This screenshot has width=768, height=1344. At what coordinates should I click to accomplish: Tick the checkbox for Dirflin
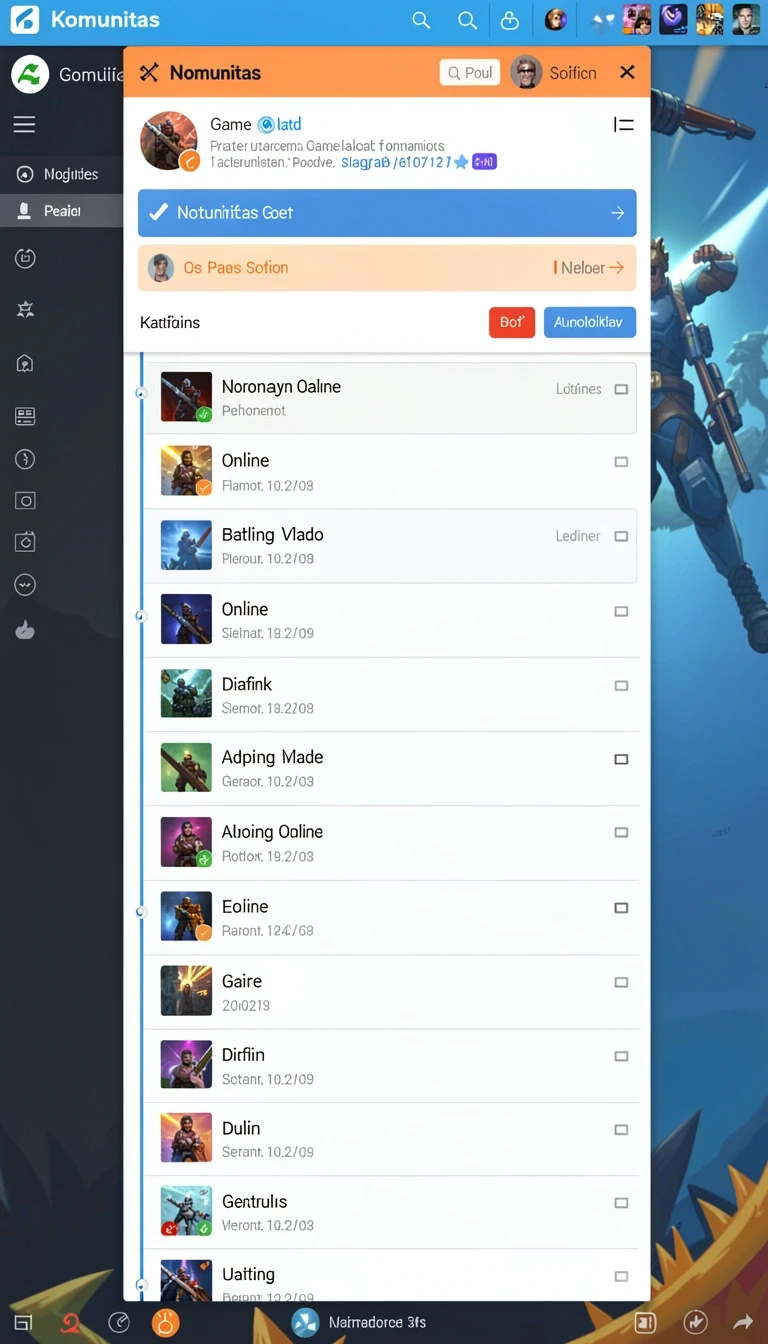pyautogui.click(x=621, y=1056)
